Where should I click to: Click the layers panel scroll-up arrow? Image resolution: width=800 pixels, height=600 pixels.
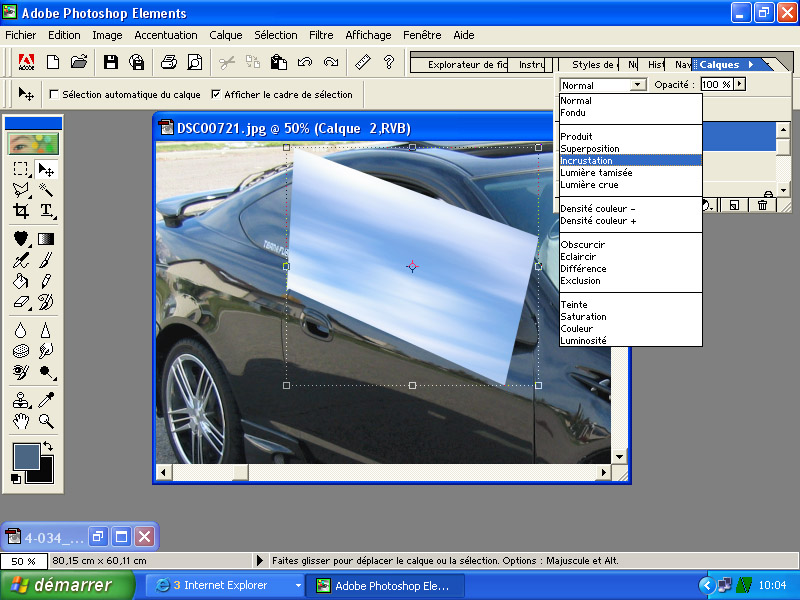[x=783, y=130]
